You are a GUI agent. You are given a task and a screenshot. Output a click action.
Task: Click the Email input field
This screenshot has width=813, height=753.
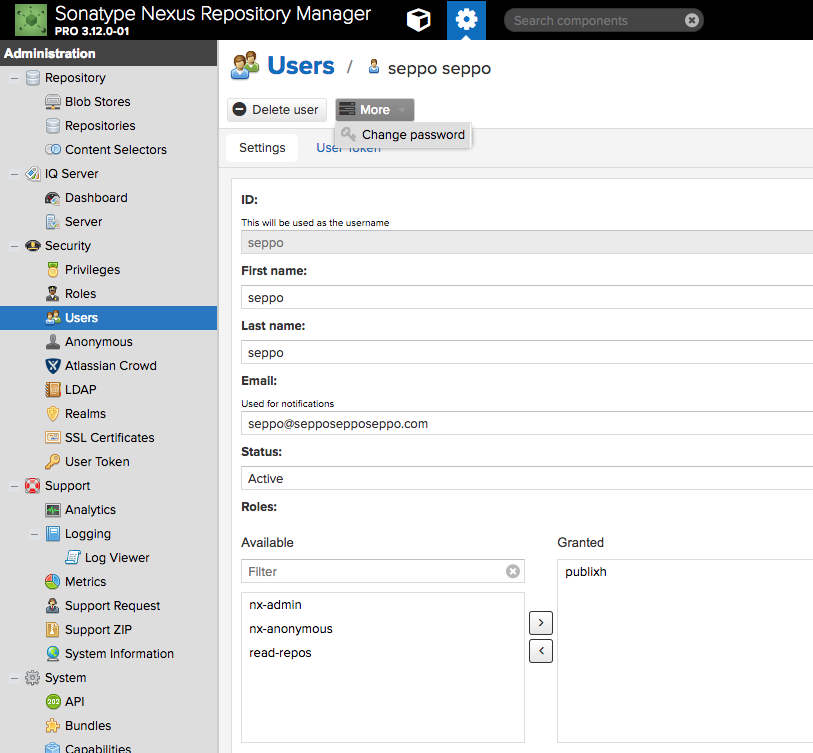[527, 424]
